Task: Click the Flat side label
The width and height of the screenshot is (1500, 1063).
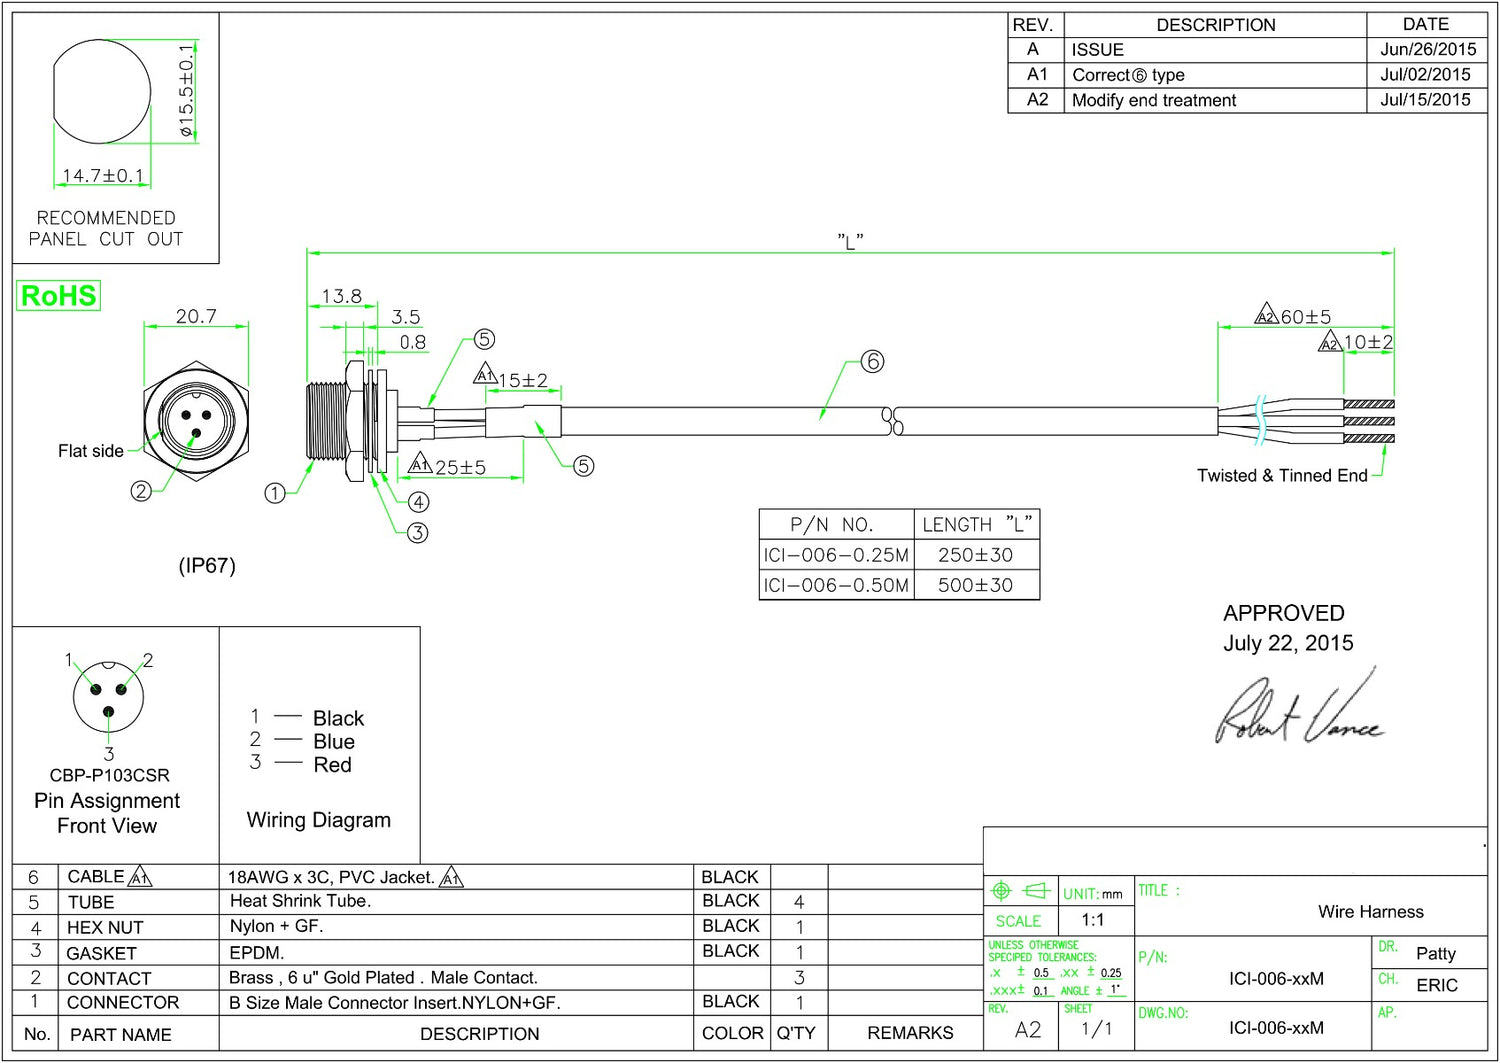Action: [x=91, y=451]
